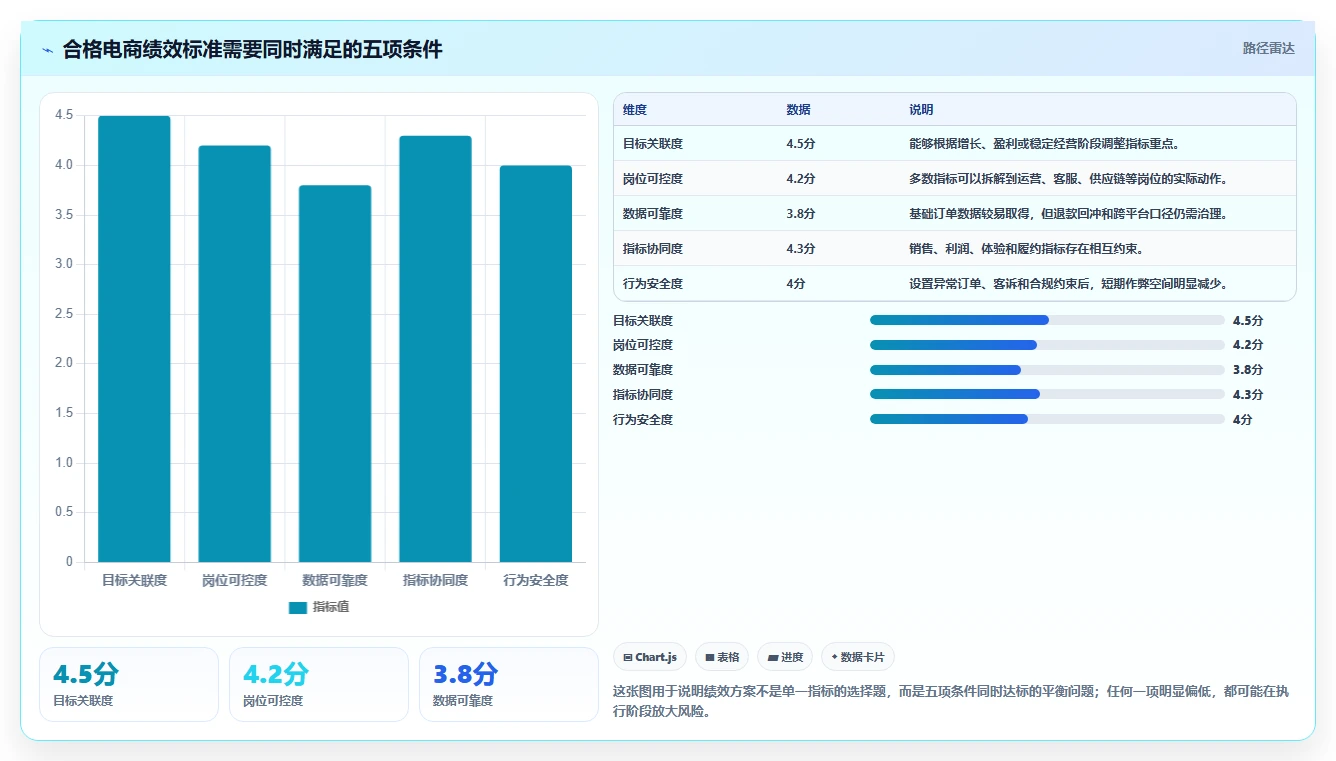
Task: Select the 目标关联度 table row cell
Action: coord(653,144)
